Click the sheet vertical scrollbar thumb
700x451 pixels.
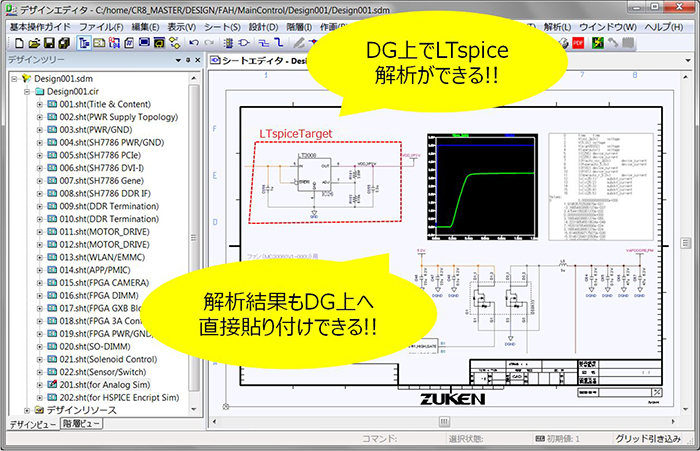[x=686, y=243]
